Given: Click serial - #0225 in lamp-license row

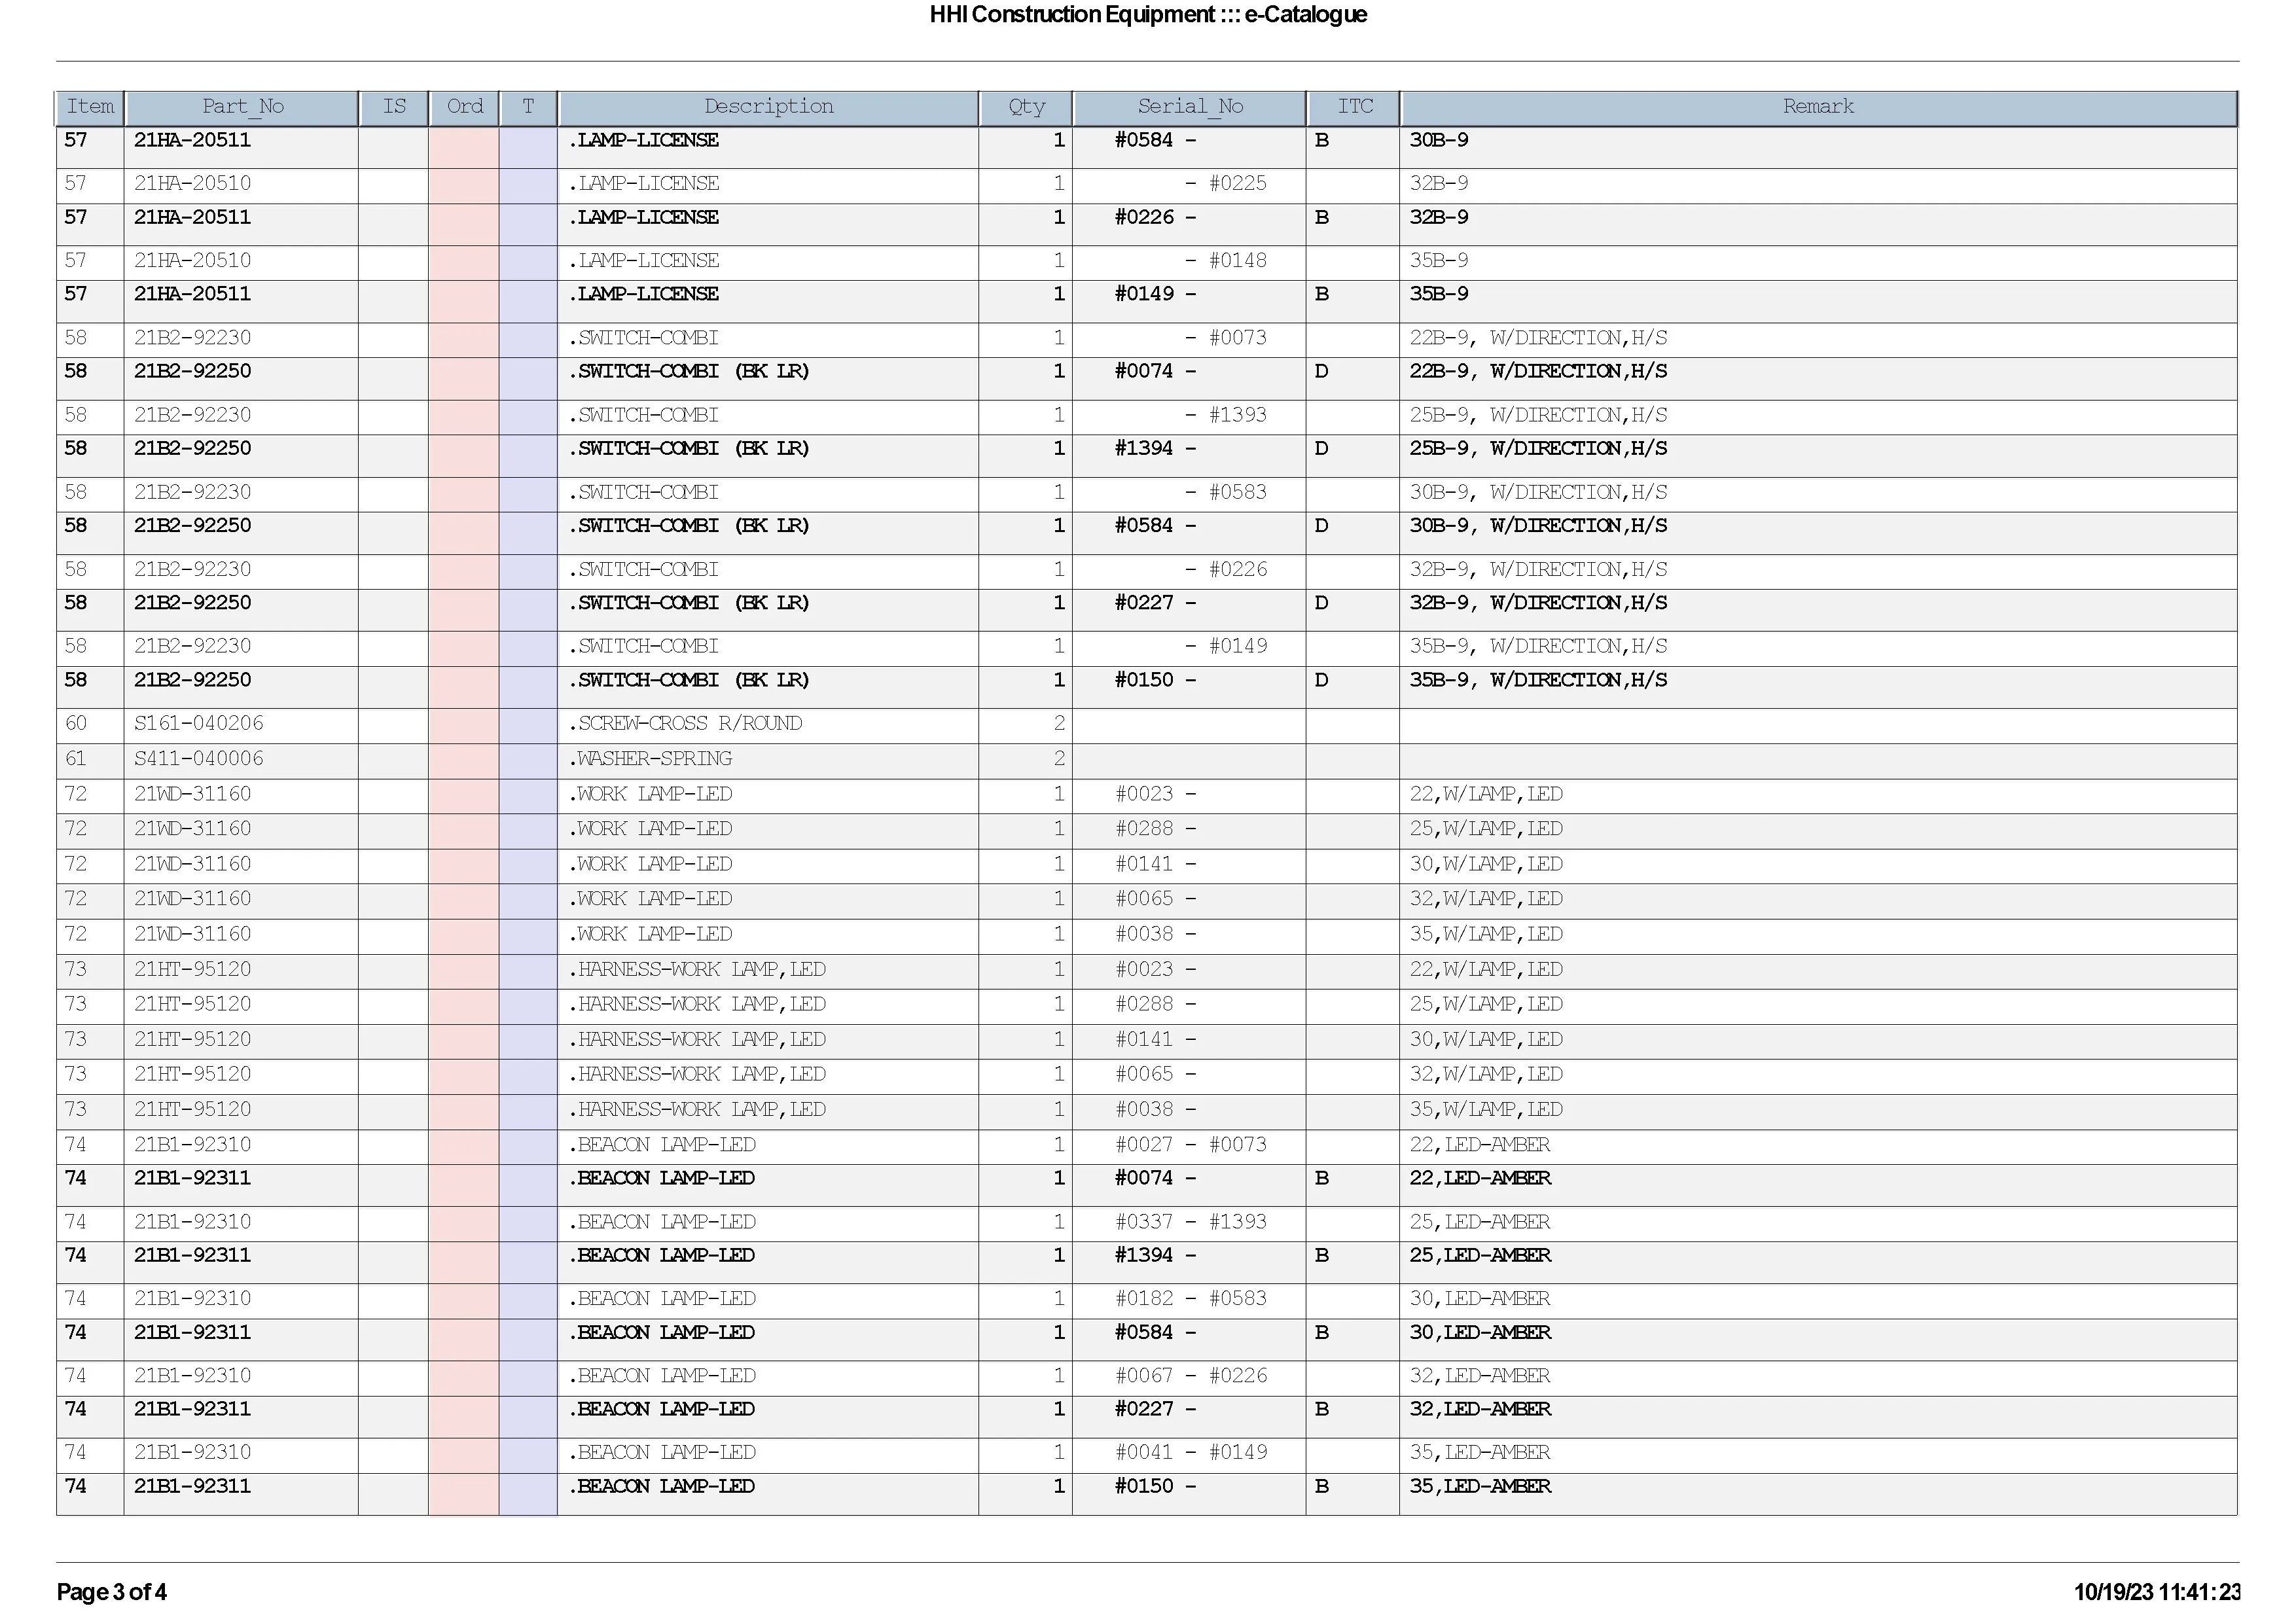Looking at the screenshot, I should [1225, 184].
